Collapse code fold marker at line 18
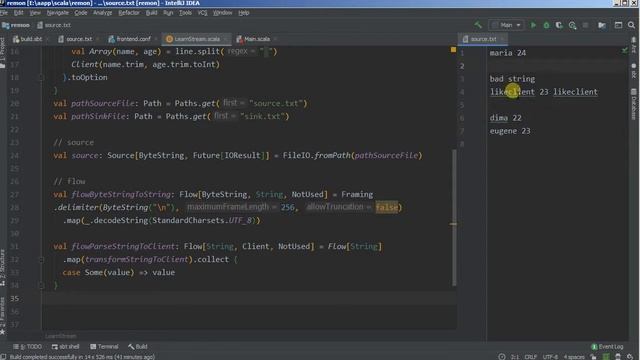 [x=41, y=78]
